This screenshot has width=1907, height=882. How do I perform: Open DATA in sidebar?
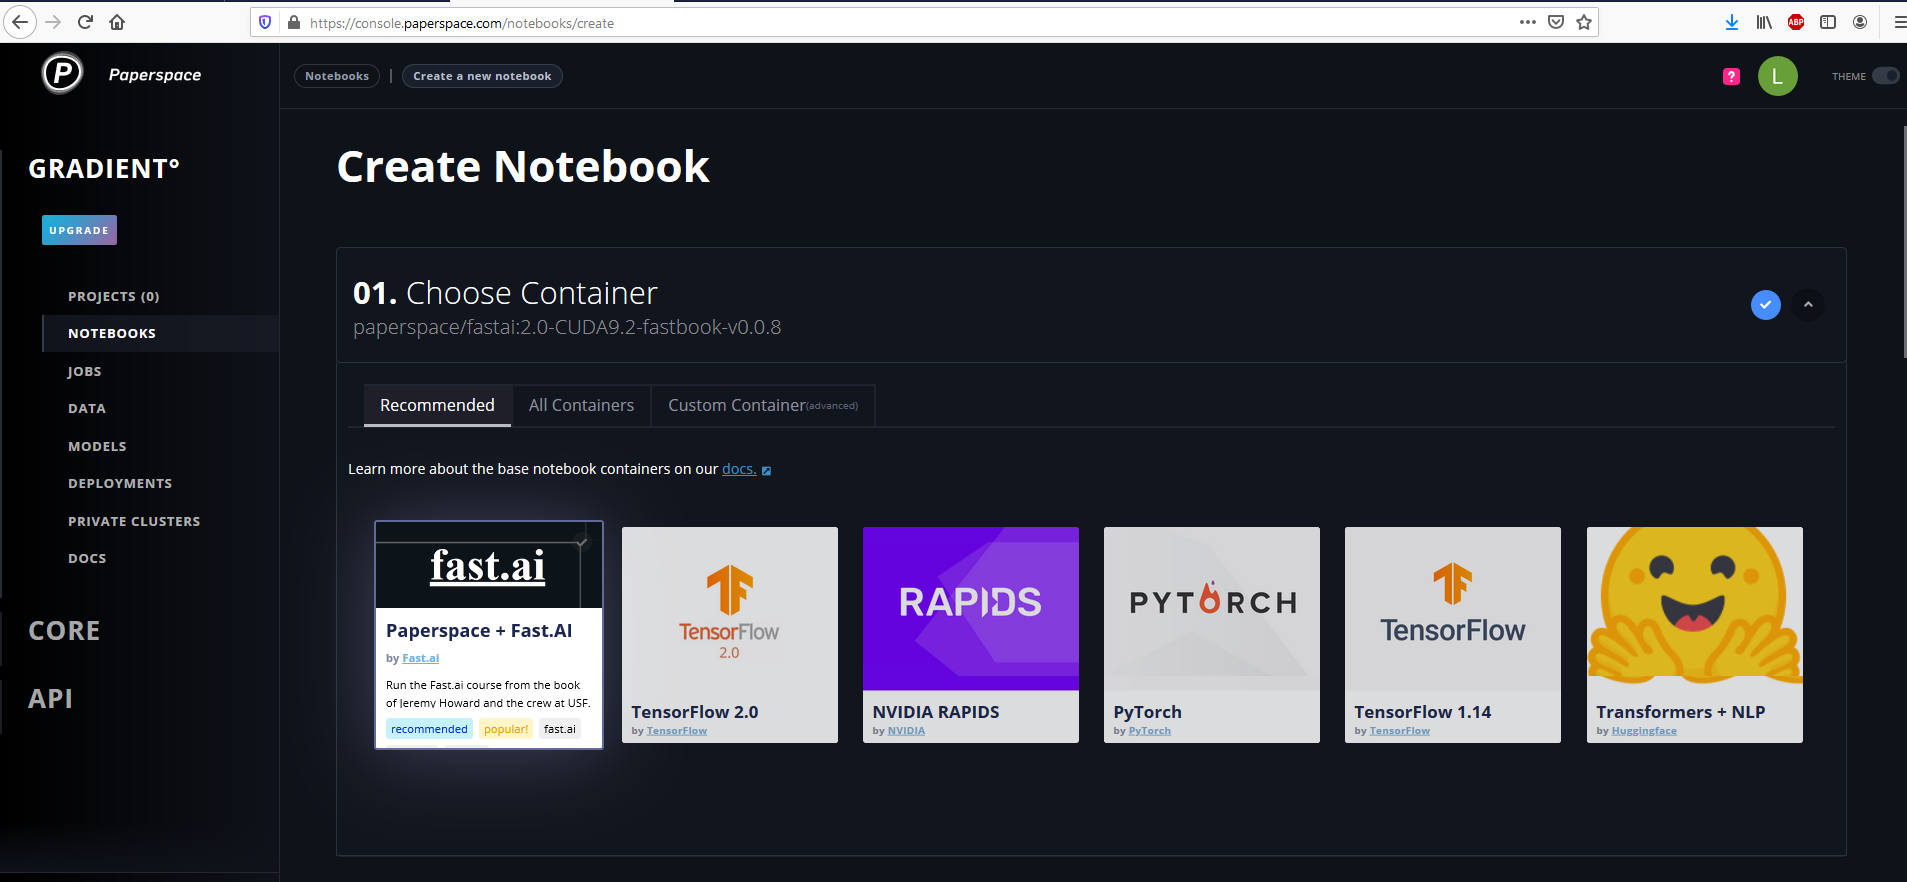[87, 408]
